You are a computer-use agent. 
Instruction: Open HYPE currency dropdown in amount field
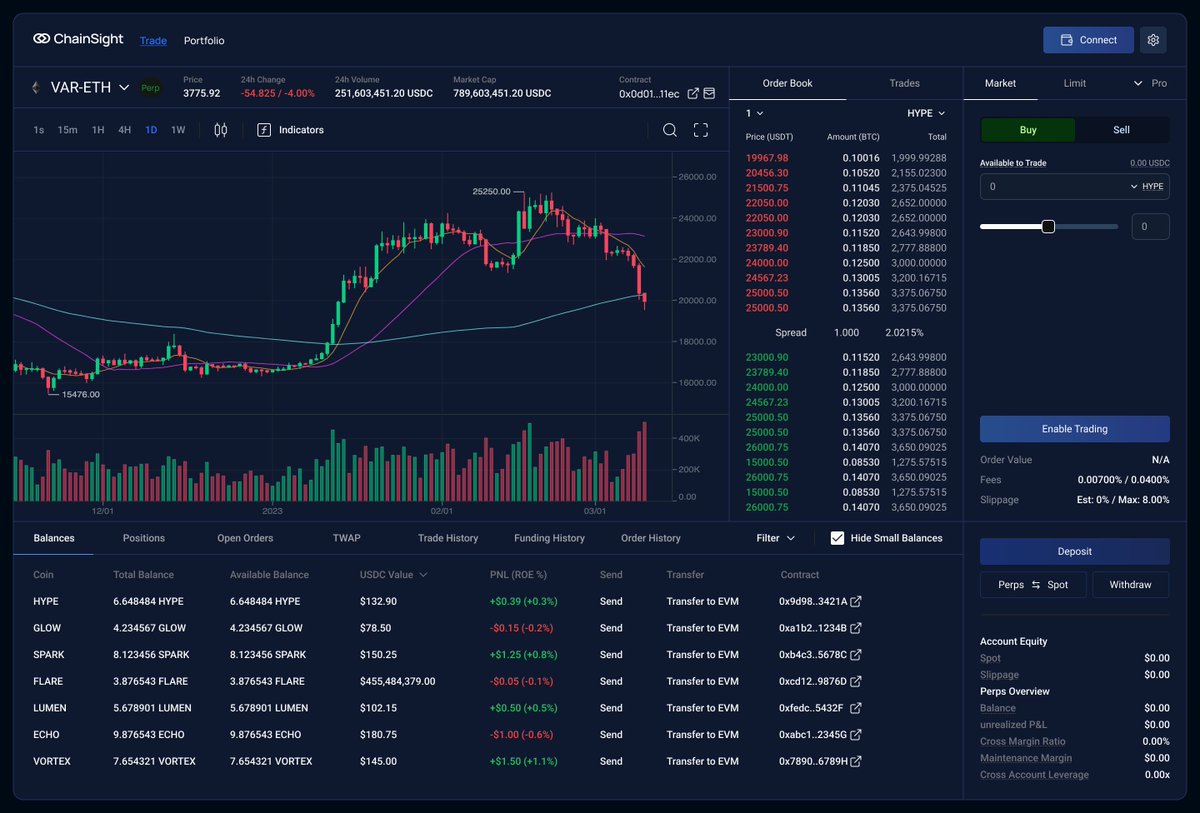click(x=1146, y=187)
